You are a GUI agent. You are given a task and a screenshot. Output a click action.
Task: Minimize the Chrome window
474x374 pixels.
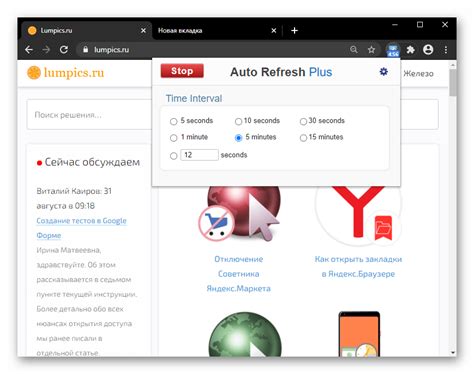(395, 25)
